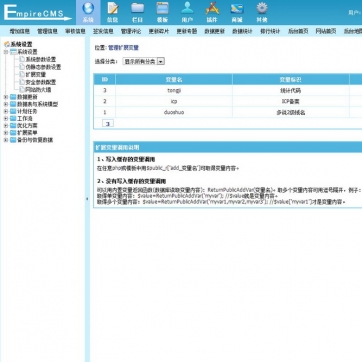This screenshot has height=362, width=362.
Task: Click page icon beside 伪静态参数设置
Action: (x=22, y=67)
